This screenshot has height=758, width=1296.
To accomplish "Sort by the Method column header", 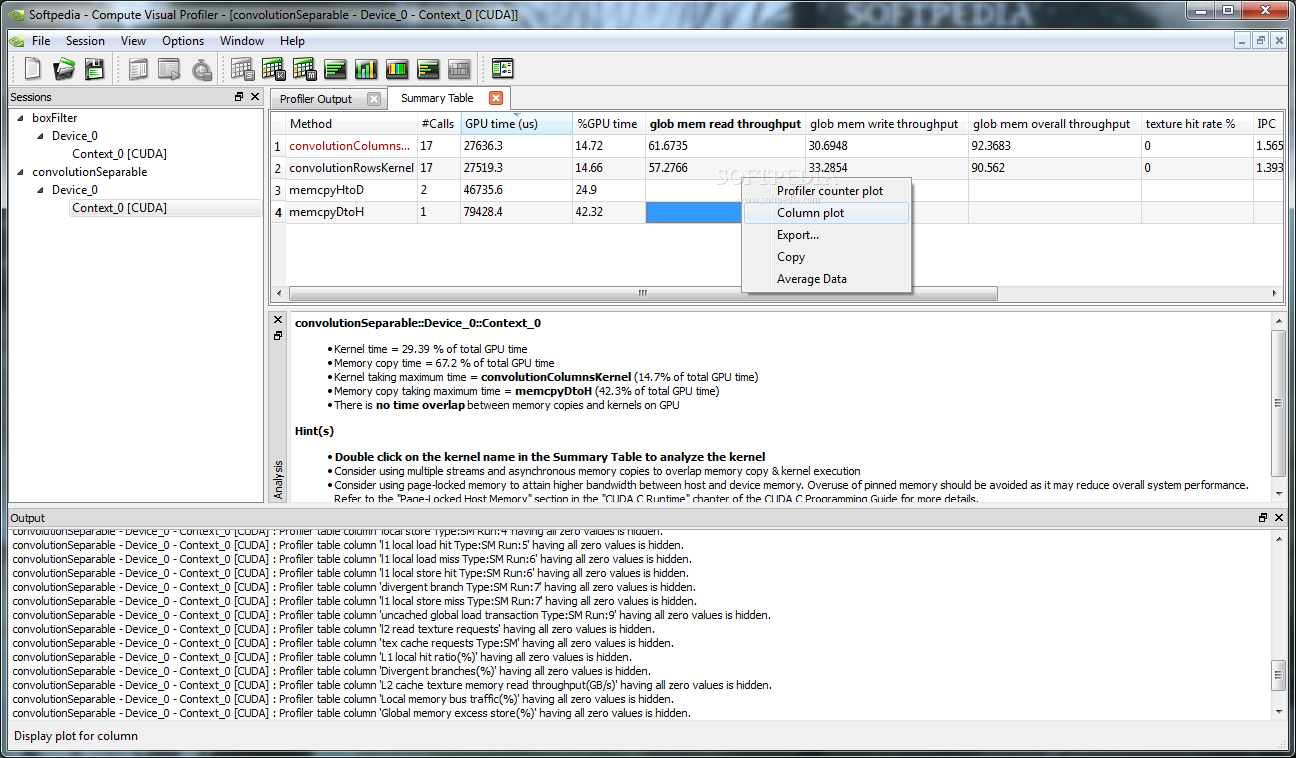I will (x=352, y=124).
